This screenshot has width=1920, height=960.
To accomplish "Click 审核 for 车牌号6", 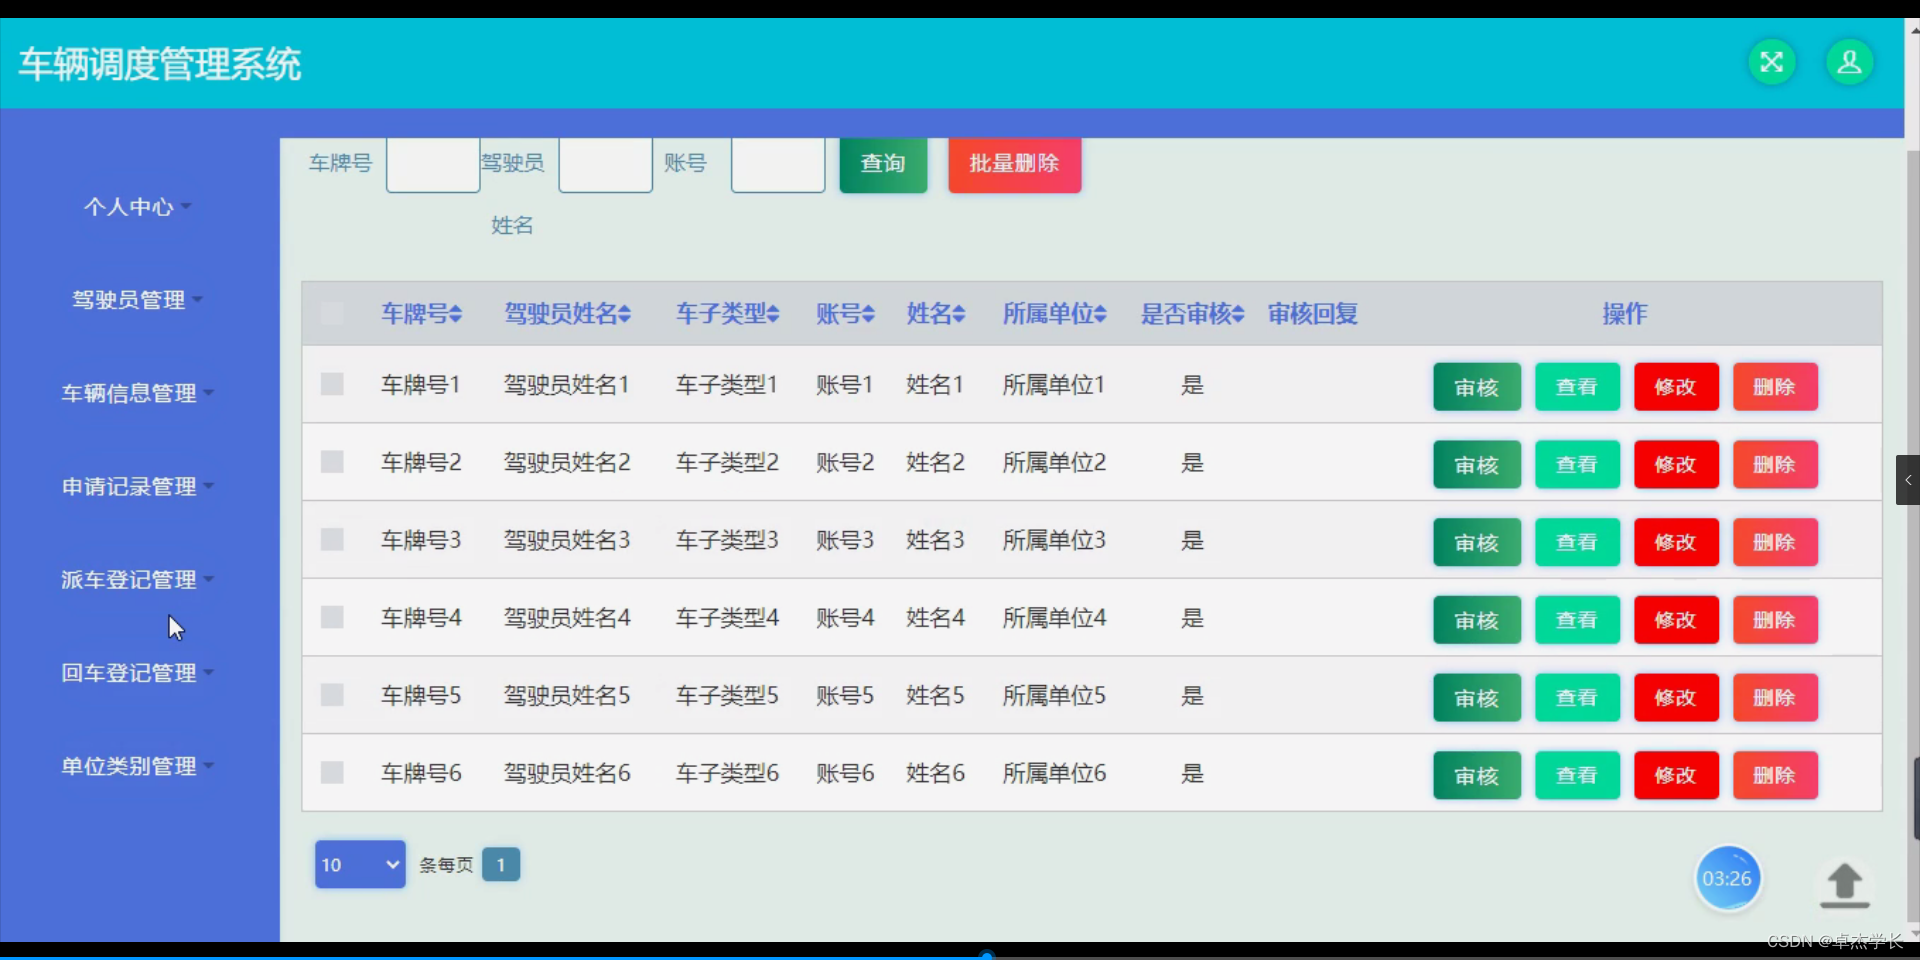I will point(1477,775).
